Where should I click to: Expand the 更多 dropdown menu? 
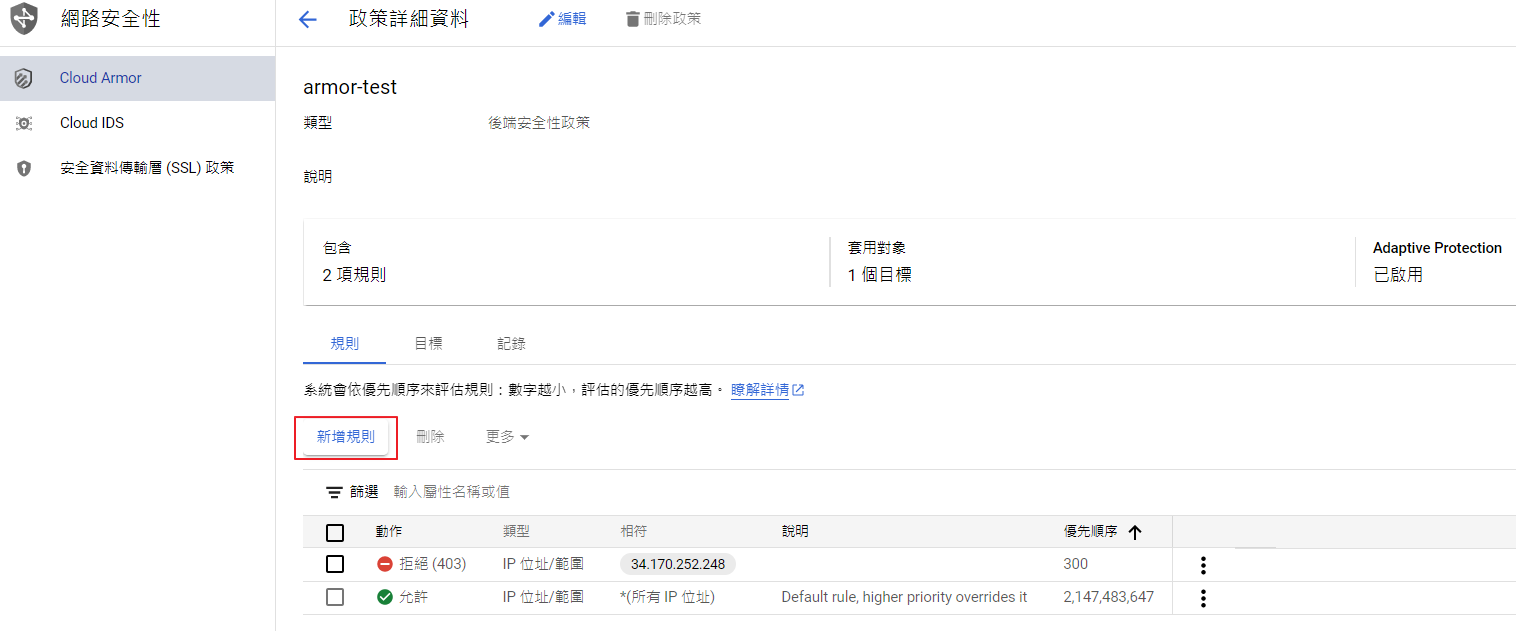[x=507, y=437]
